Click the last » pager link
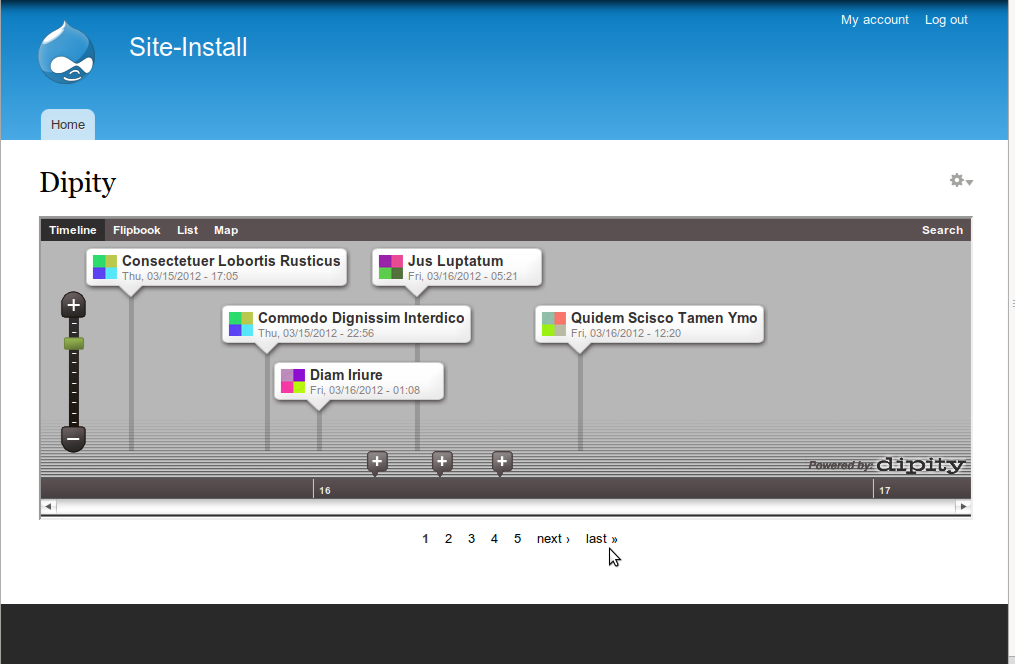 601,539
